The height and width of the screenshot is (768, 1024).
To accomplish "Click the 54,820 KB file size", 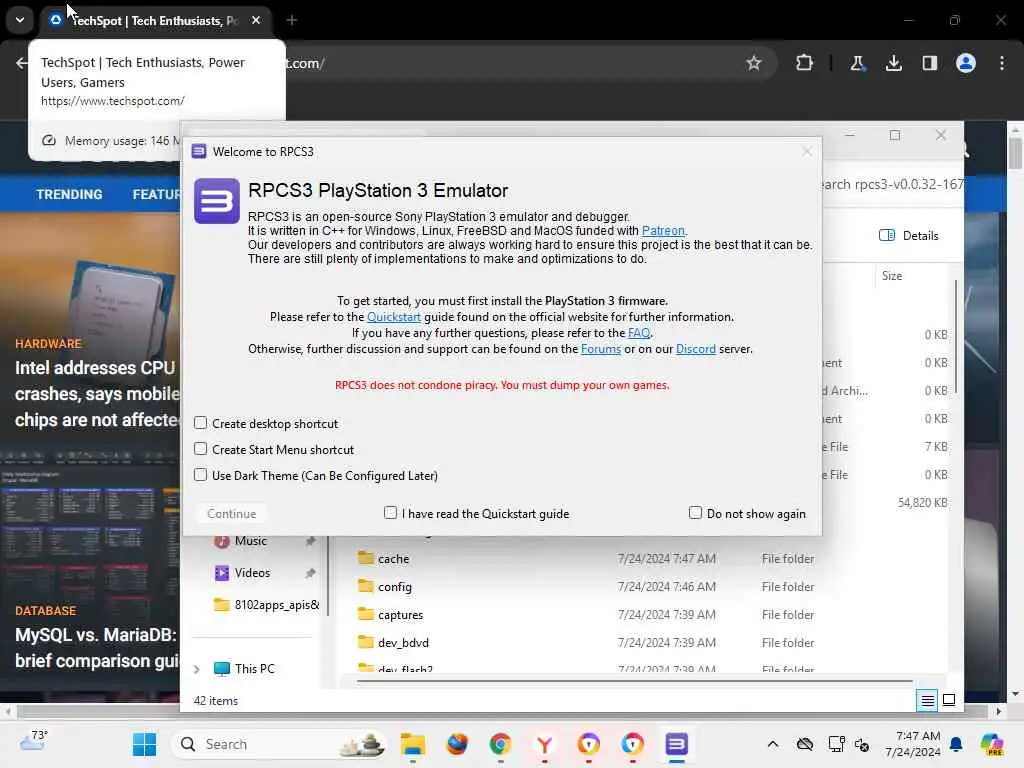I will (922, 503).
